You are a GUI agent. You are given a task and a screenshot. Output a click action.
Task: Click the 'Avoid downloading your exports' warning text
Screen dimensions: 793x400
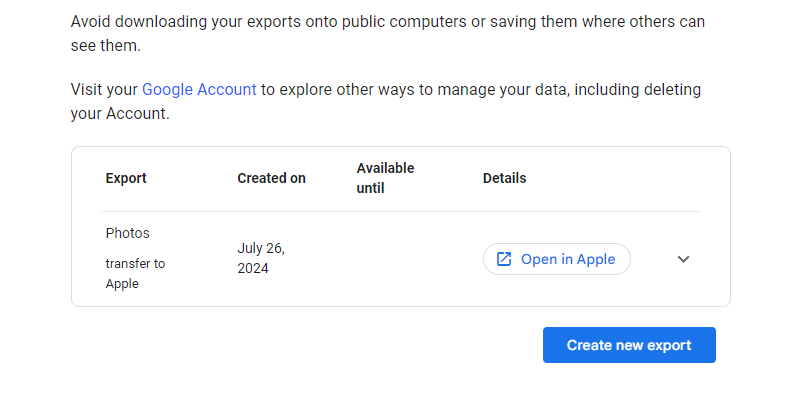click(200, 20)
